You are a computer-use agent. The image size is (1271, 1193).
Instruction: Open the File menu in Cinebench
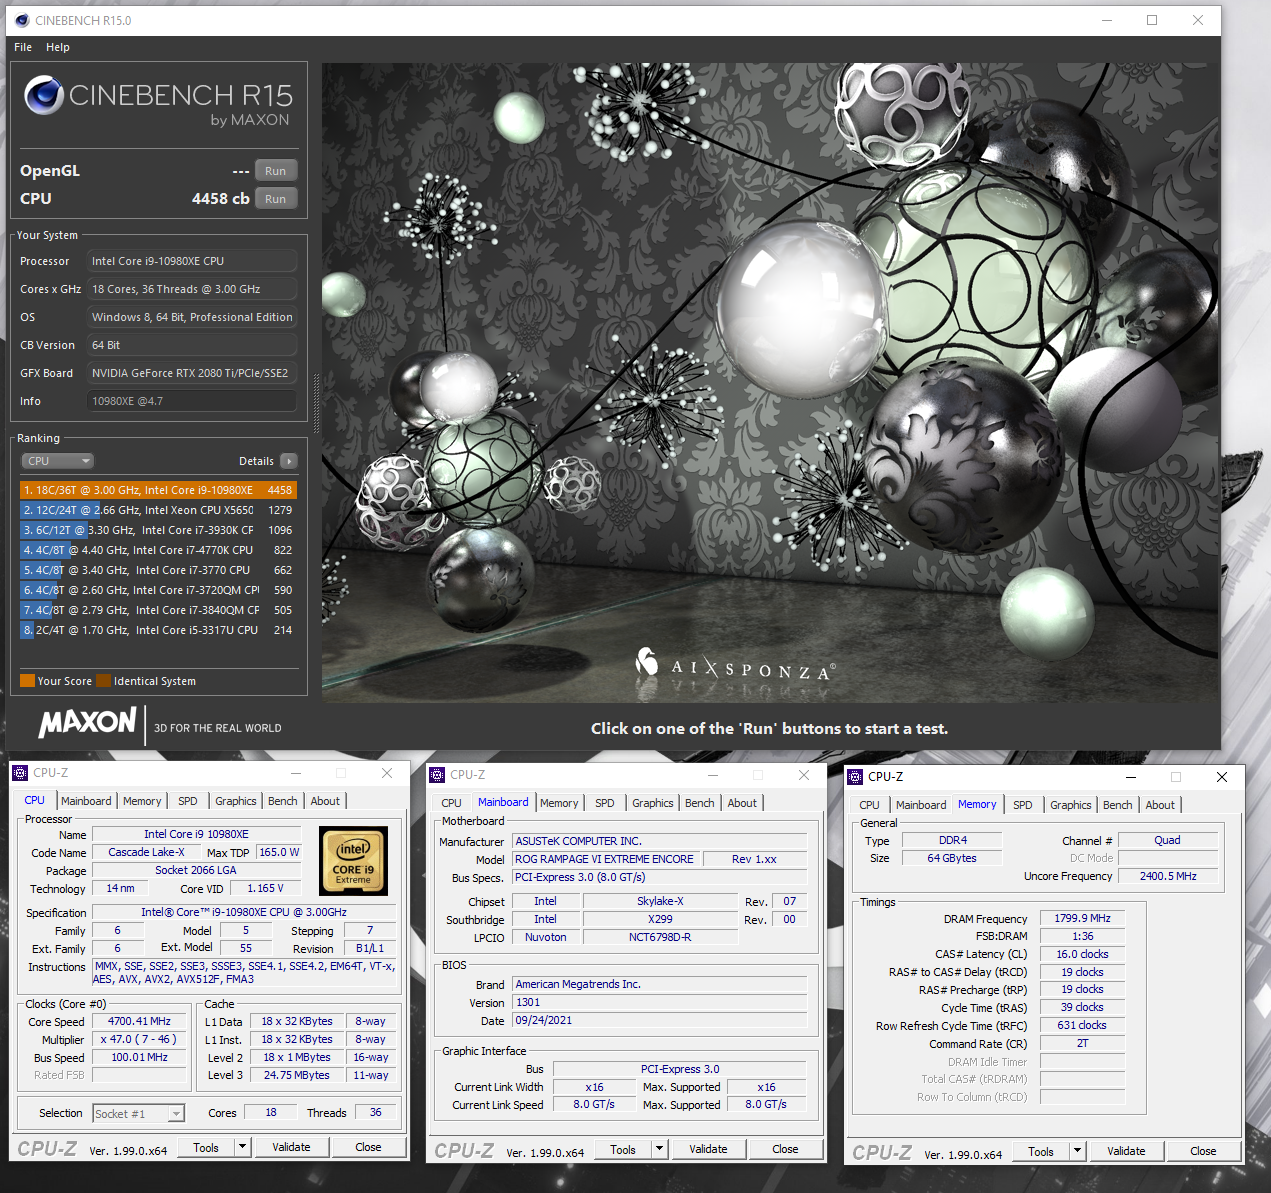tap(23, 47)
